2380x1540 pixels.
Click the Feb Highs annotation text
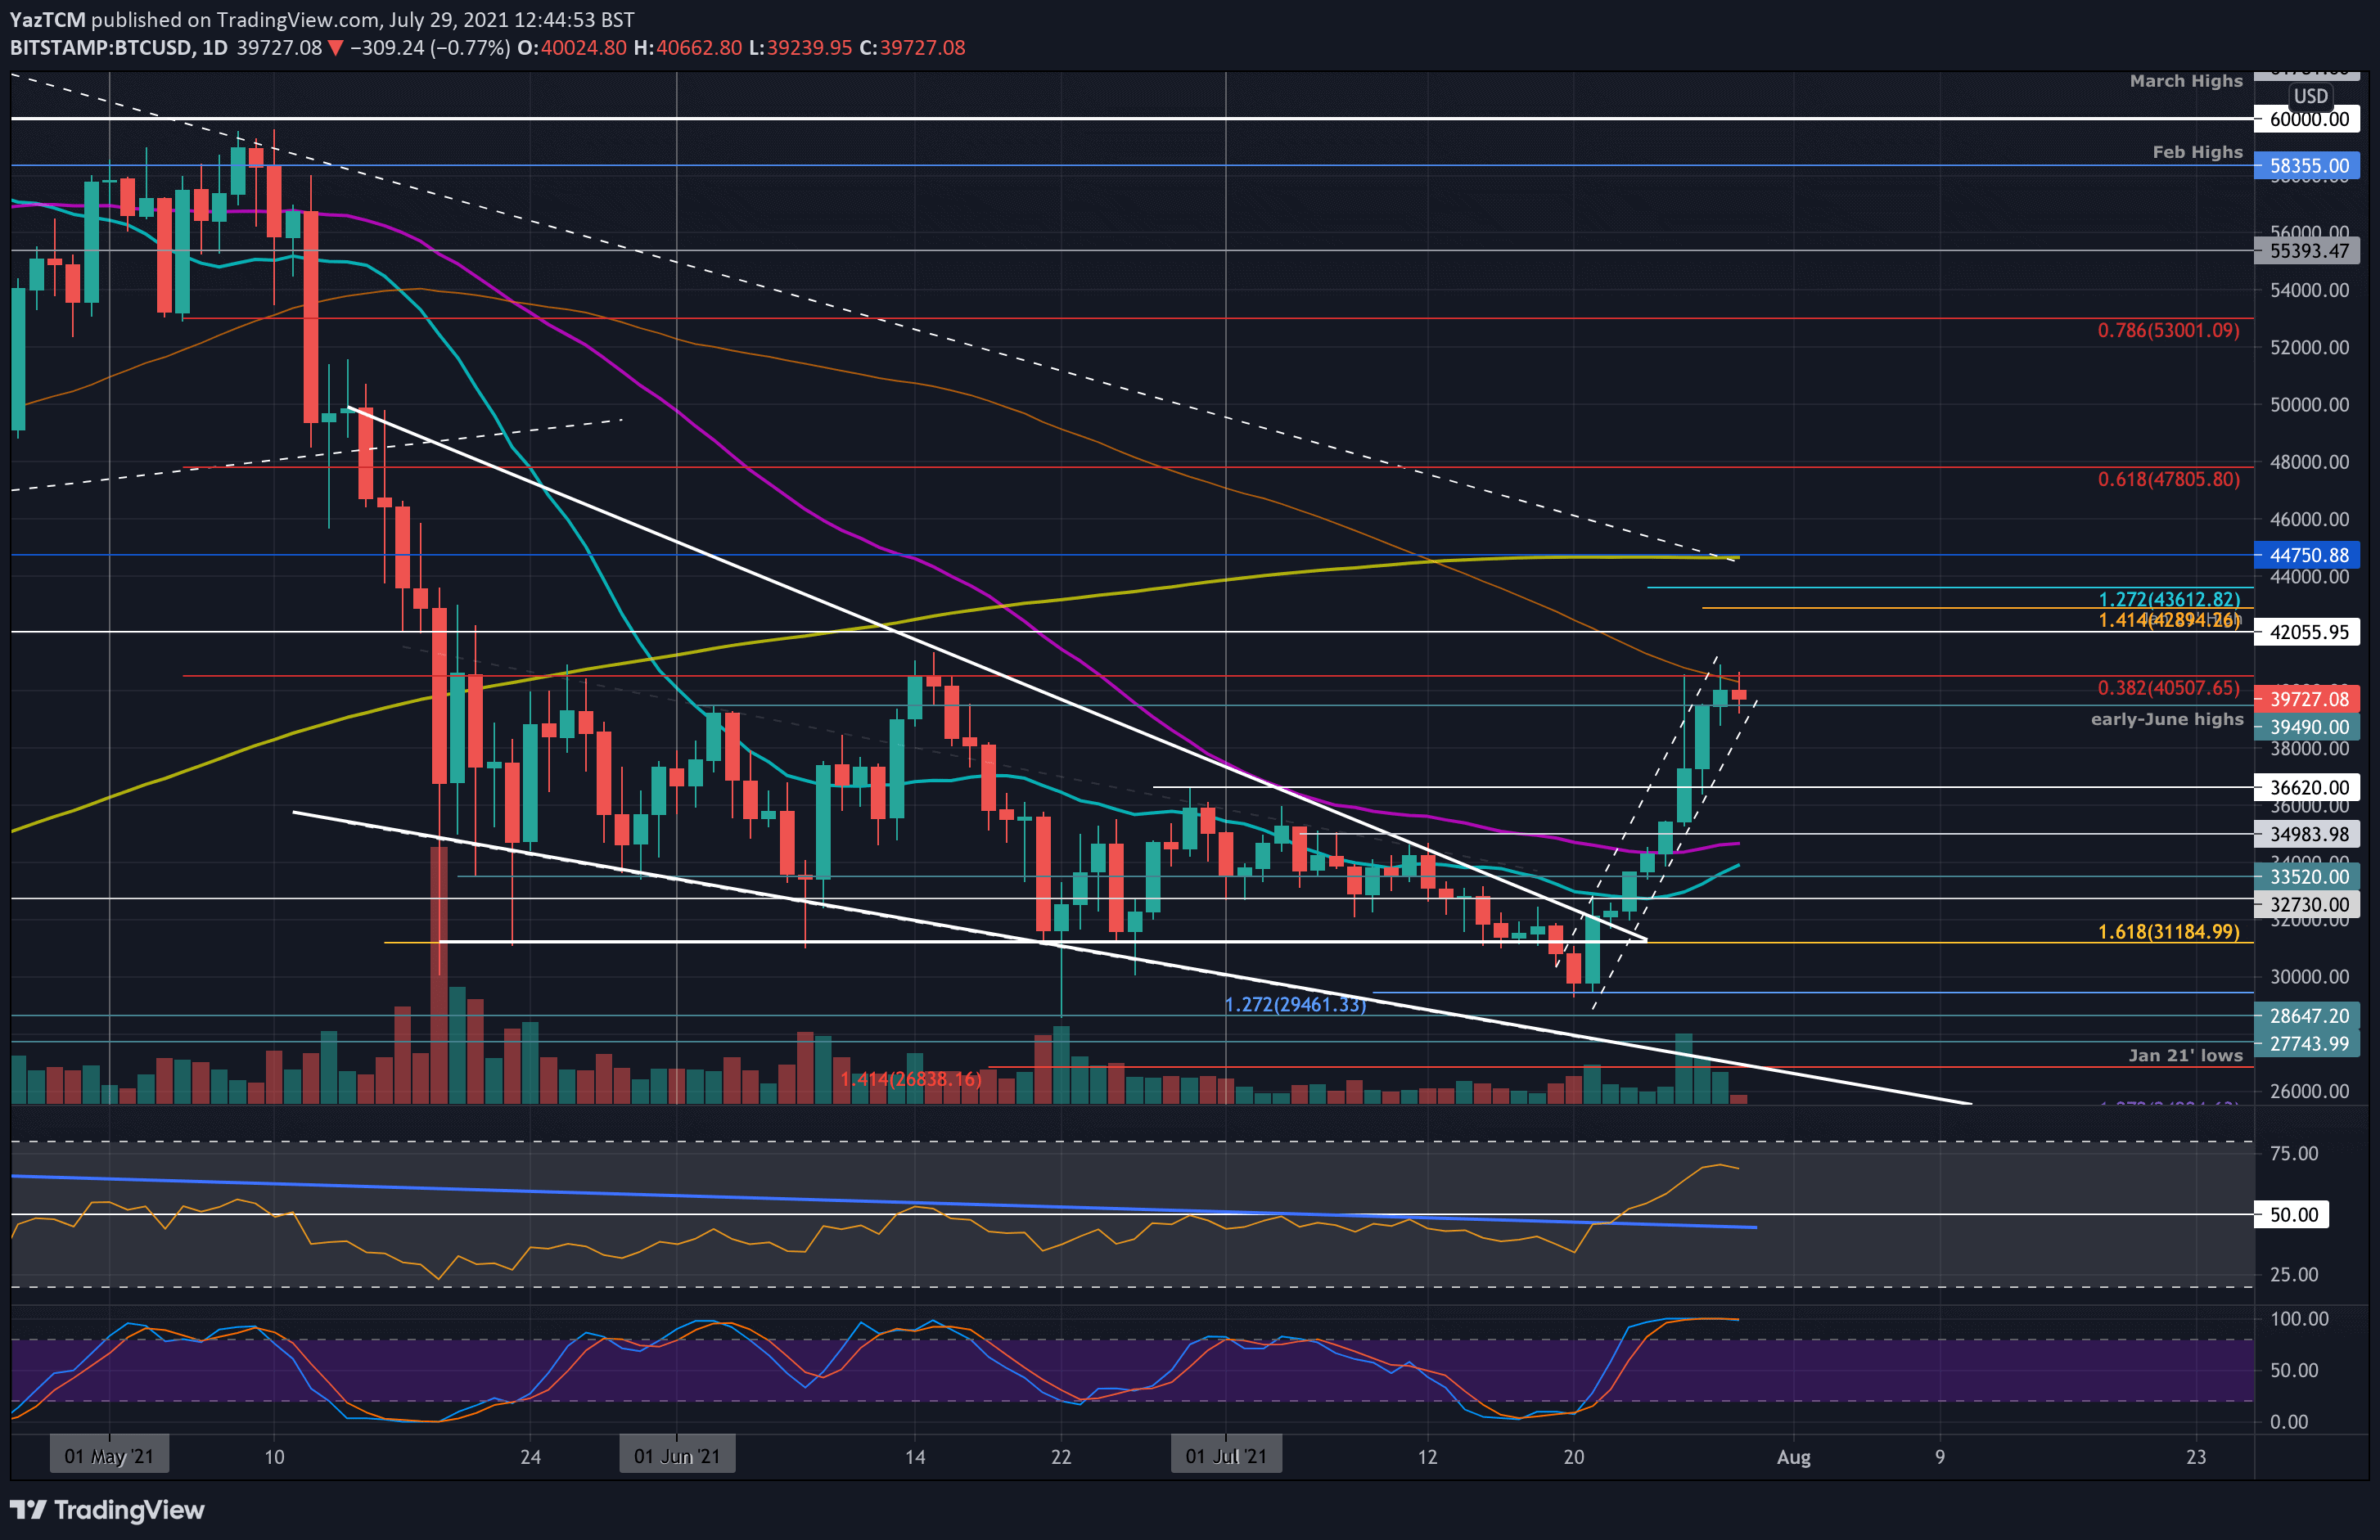[x=2197, y=152]
